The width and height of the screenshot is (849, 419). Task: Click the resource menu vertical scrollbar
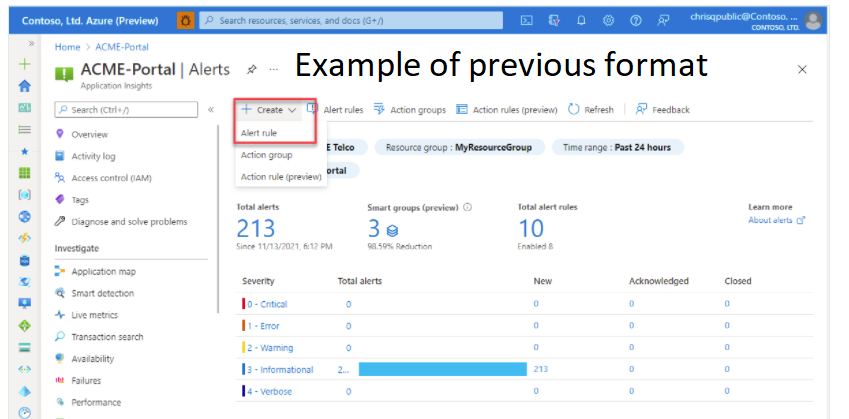[218, 219]
